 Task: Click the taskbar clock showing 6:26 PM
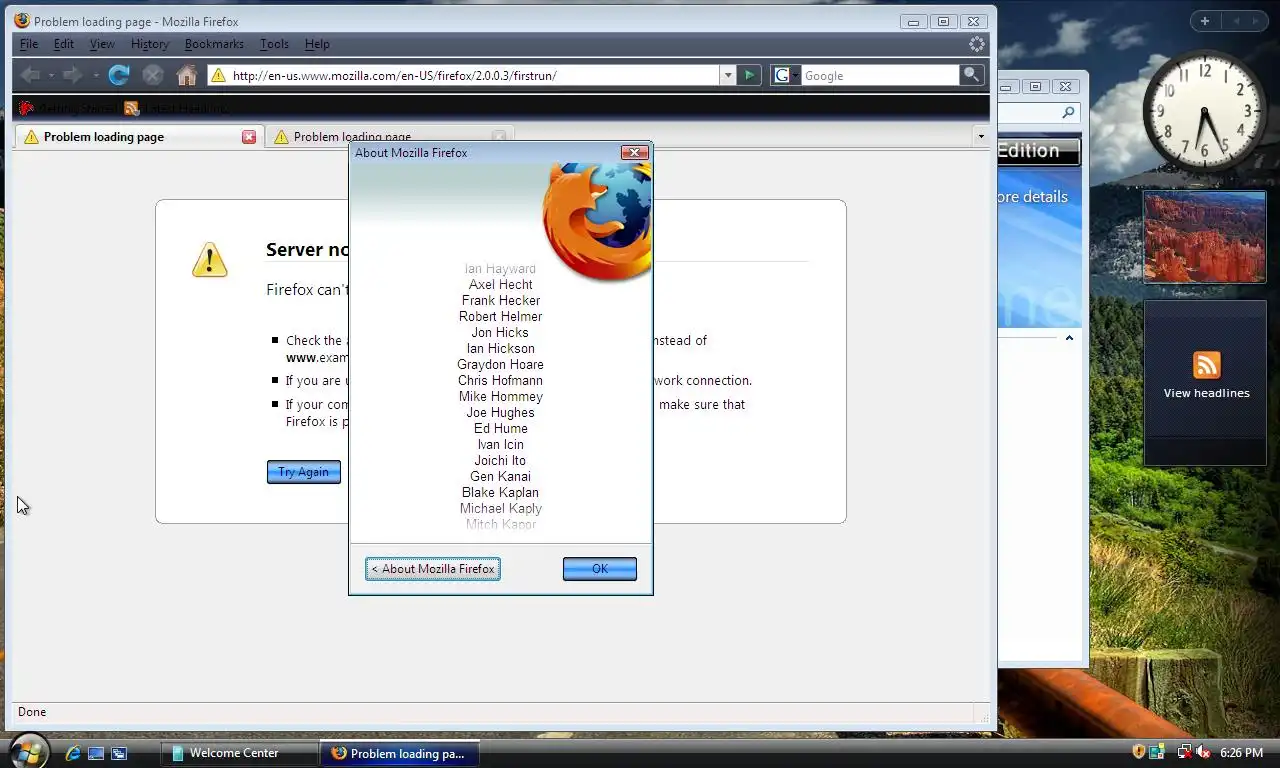point(1241,752)
